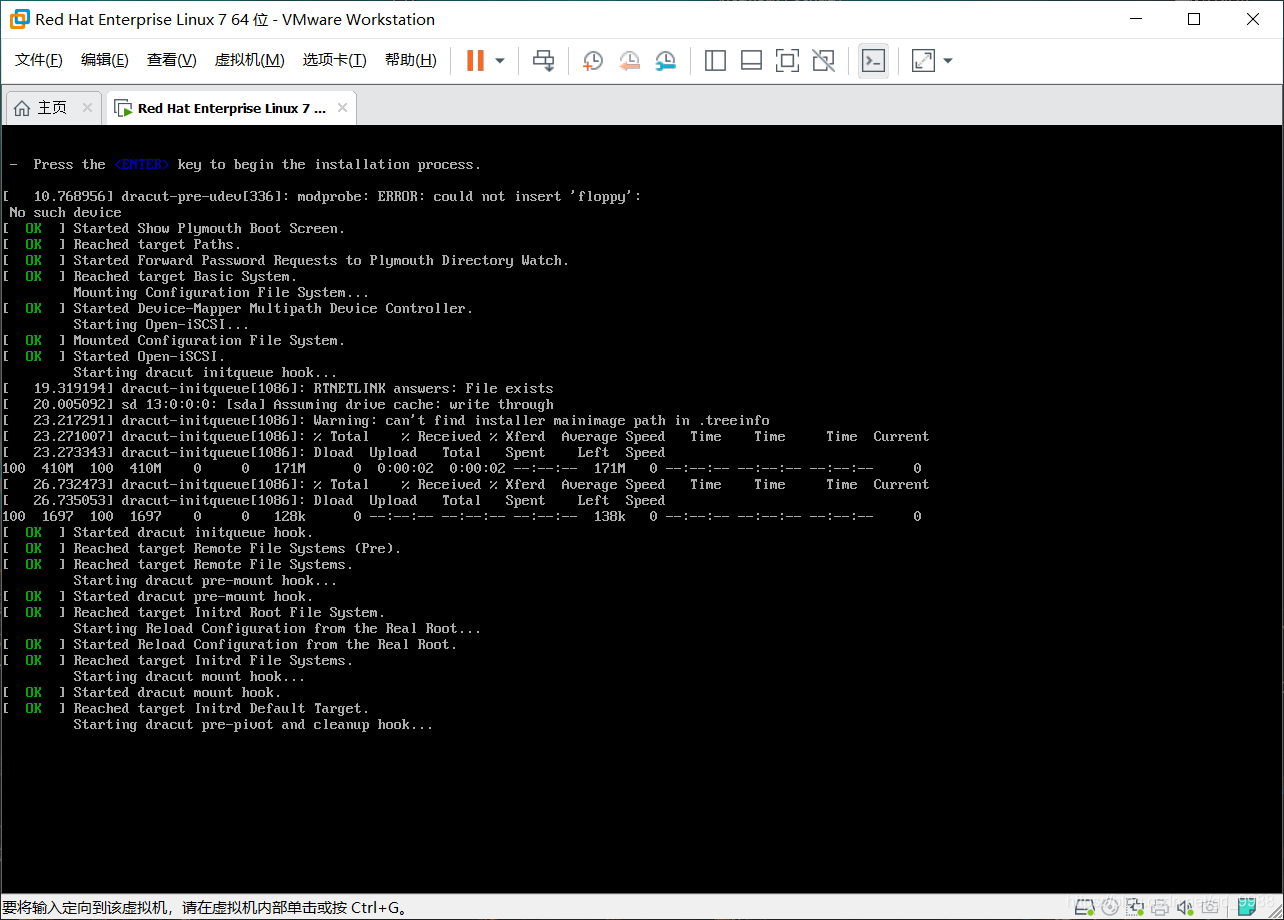Click 'Started Show Plymouth Boot Screen' line
1284x920 pixels.
pyautogui.click(x=209, y=228)
